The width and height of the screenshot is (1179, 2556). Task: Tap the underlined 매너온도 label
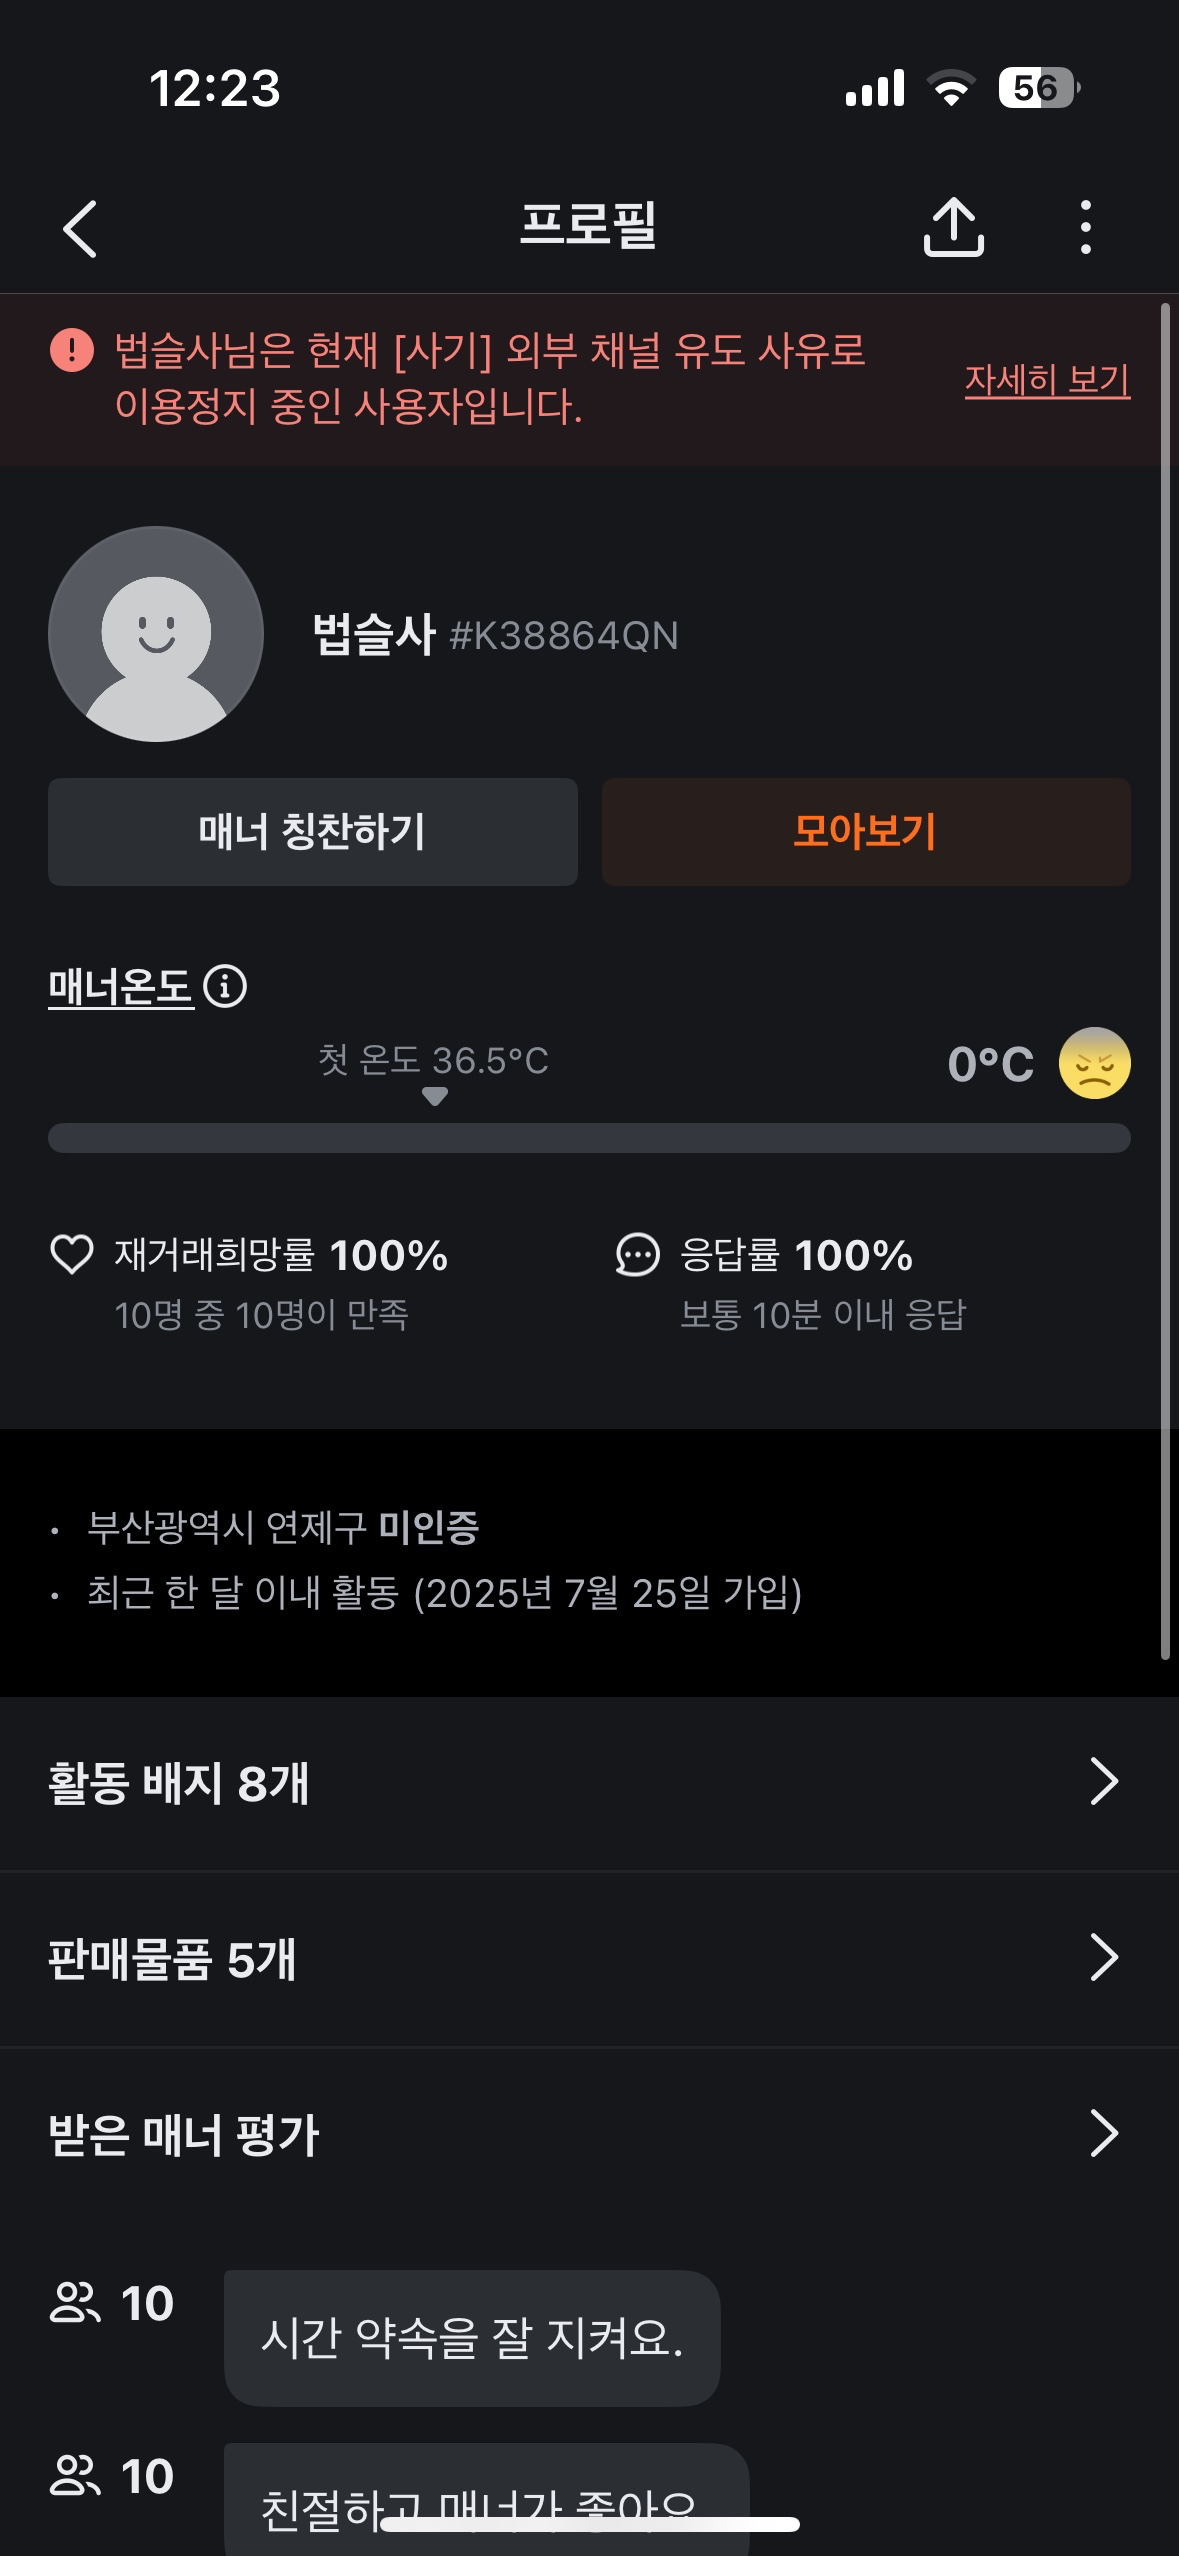click(x=121, y=987)
